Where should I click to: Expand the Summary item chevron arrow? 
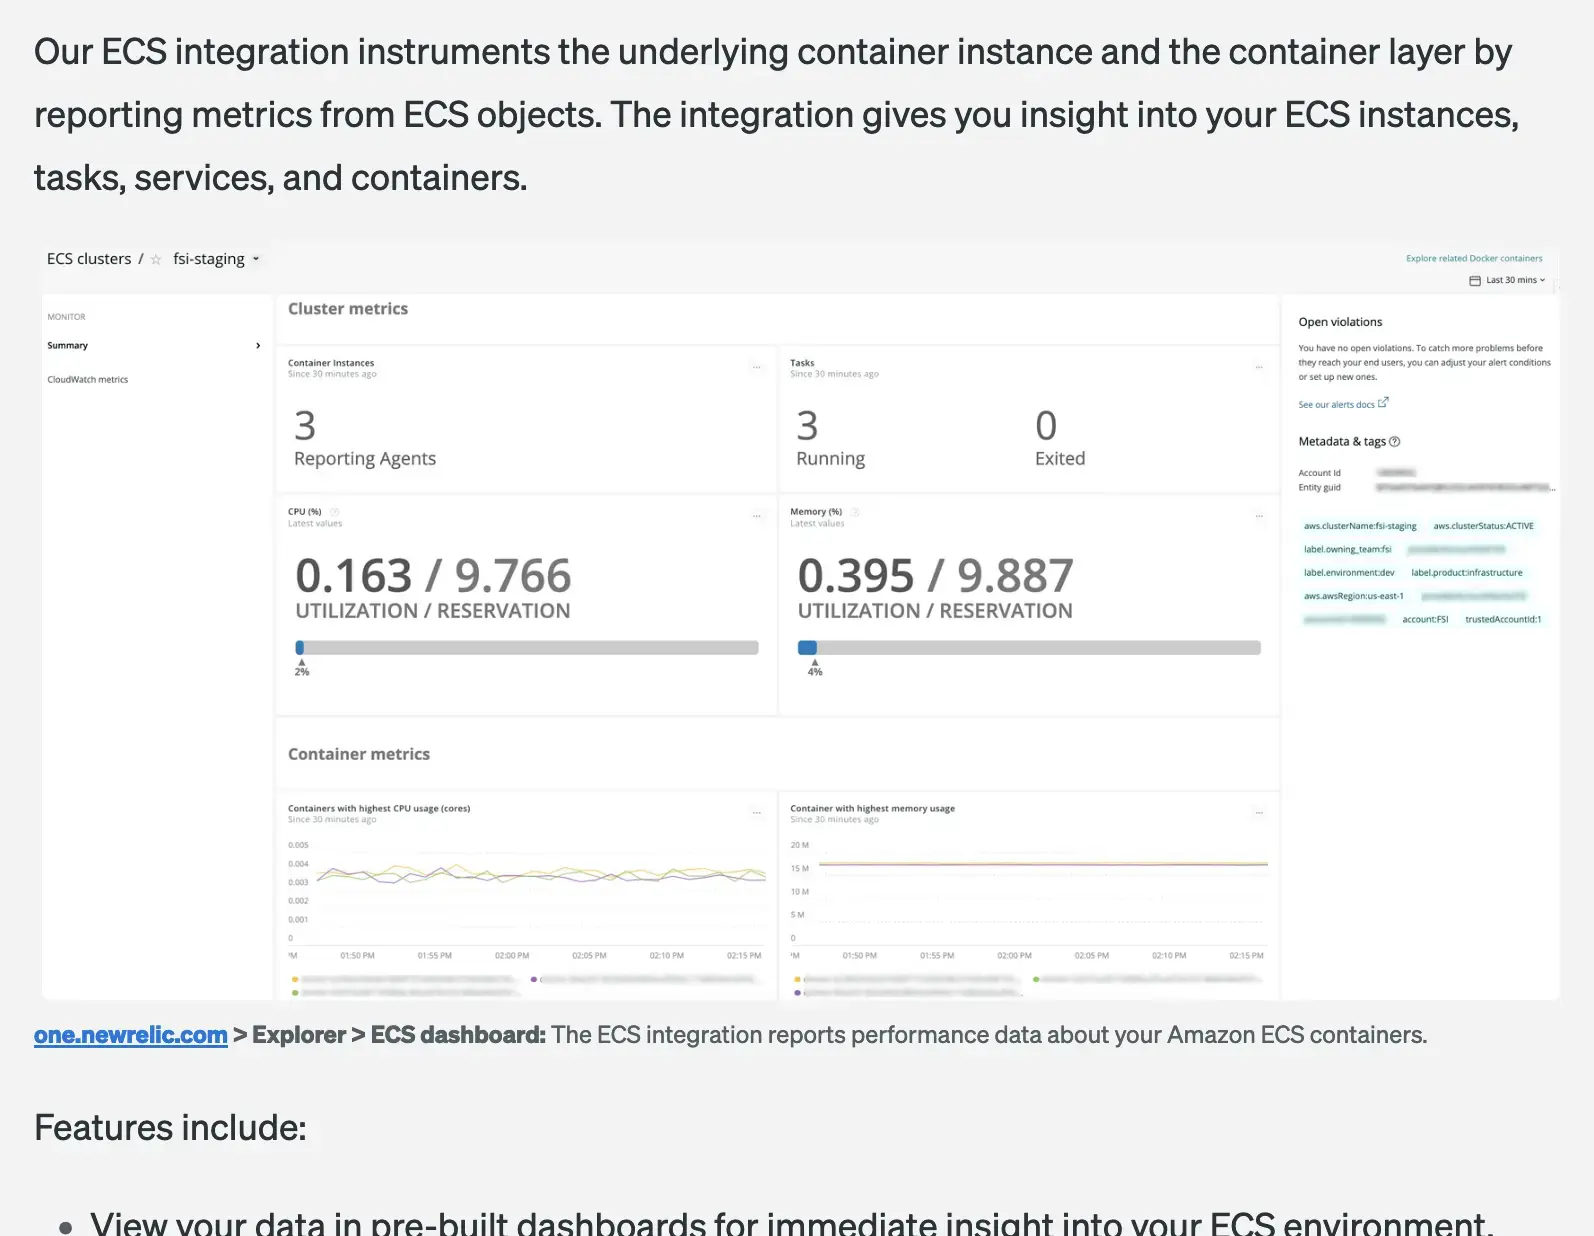(x=258, y=346)
